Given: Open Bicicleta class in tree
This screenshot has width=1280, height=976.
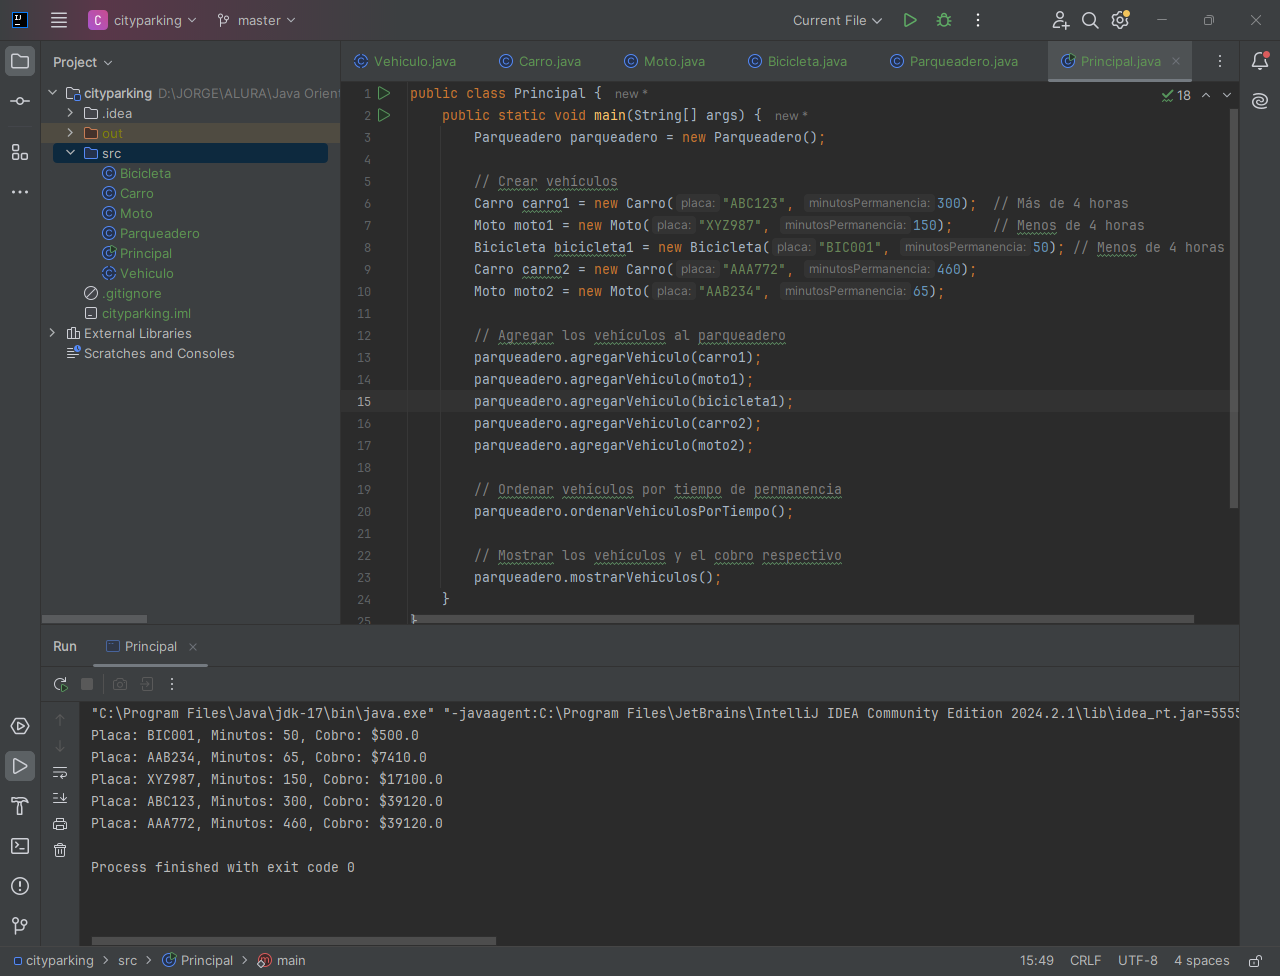Looking at the screenshot, I should [x=145, y=173].
